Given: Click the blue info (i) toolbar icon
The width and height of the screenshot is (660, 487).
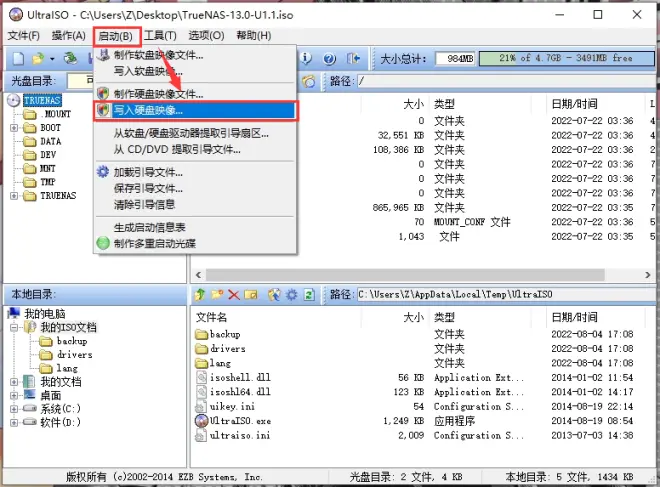Looking at the screenshot, I should [x=306, y=58].
